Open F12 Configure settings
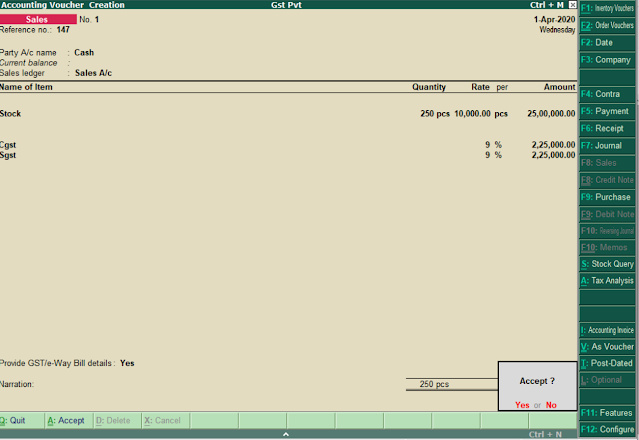The image size is (639, 440). [607, 429]
